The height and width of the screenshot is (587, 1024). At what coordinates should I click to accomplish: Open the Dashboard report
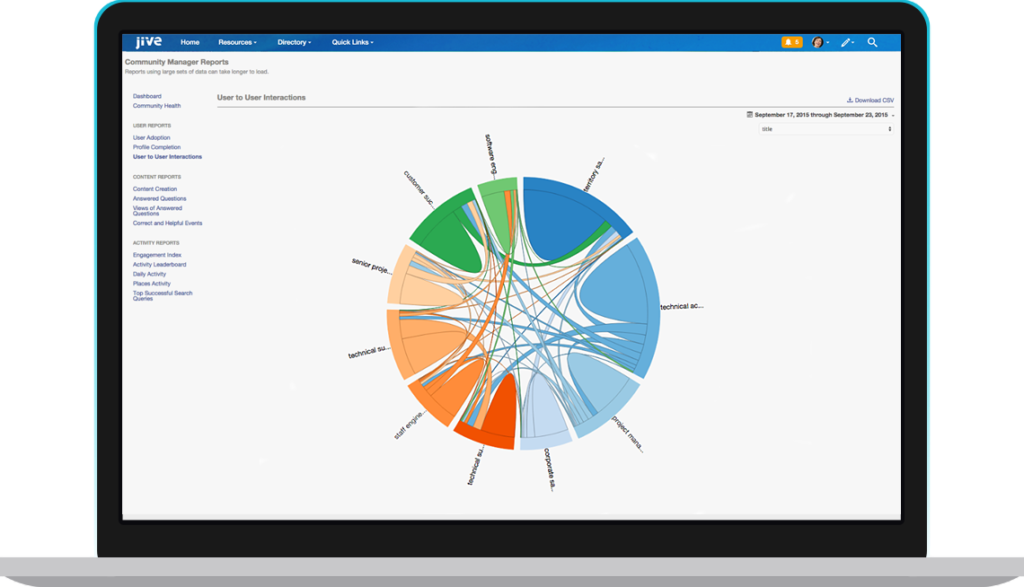click(147, 96)
